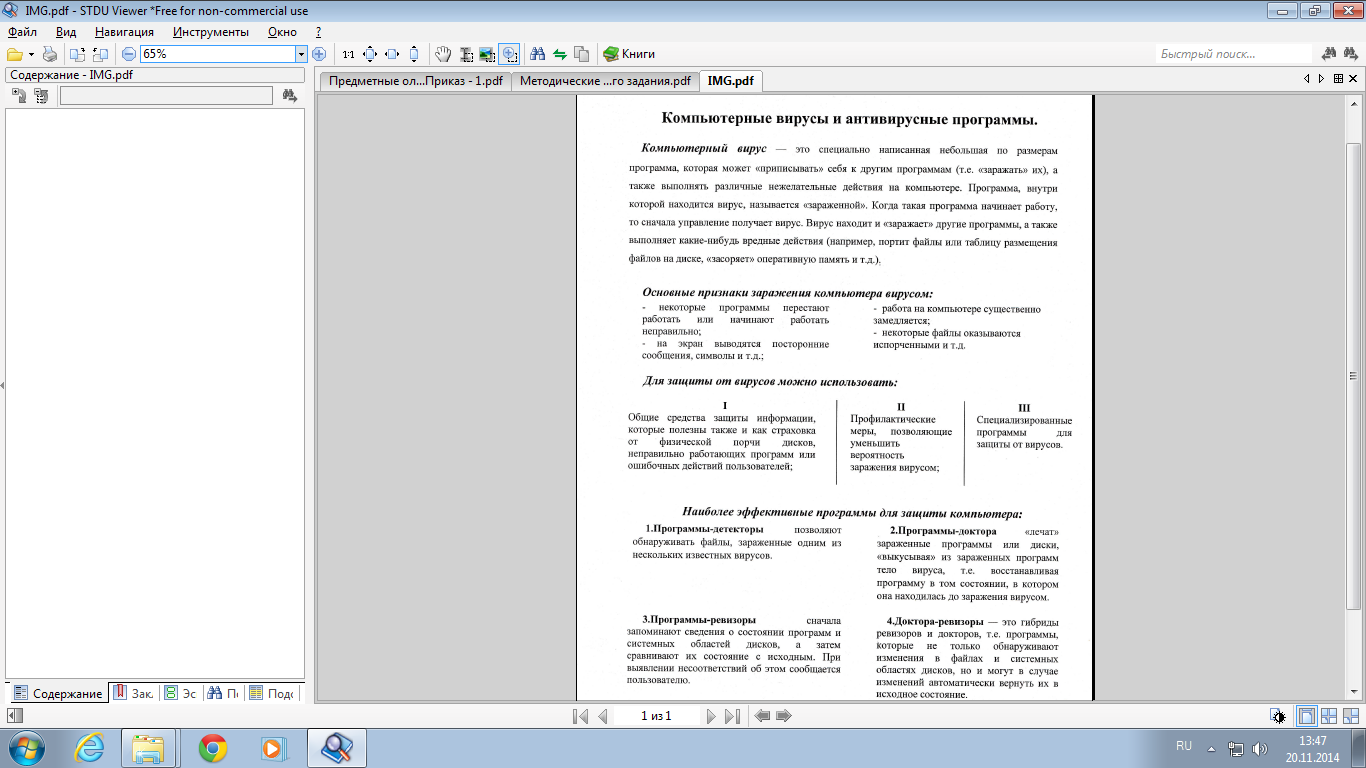Select the Пс search sidebar tab
Viewport: 1366px width, 768px height.
click(x=224, y=693)
